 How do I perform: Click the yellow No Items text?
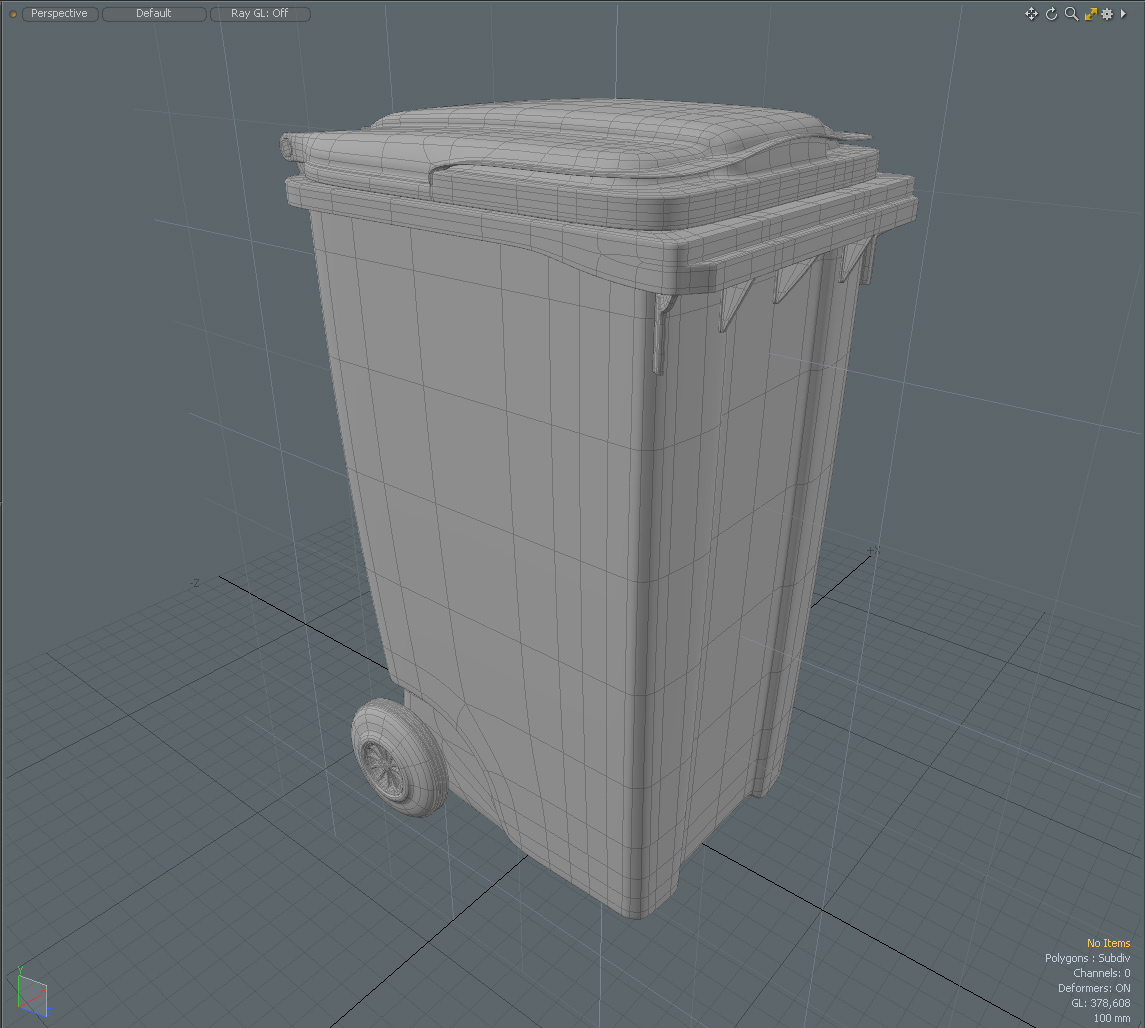[x=1108, y=943]
